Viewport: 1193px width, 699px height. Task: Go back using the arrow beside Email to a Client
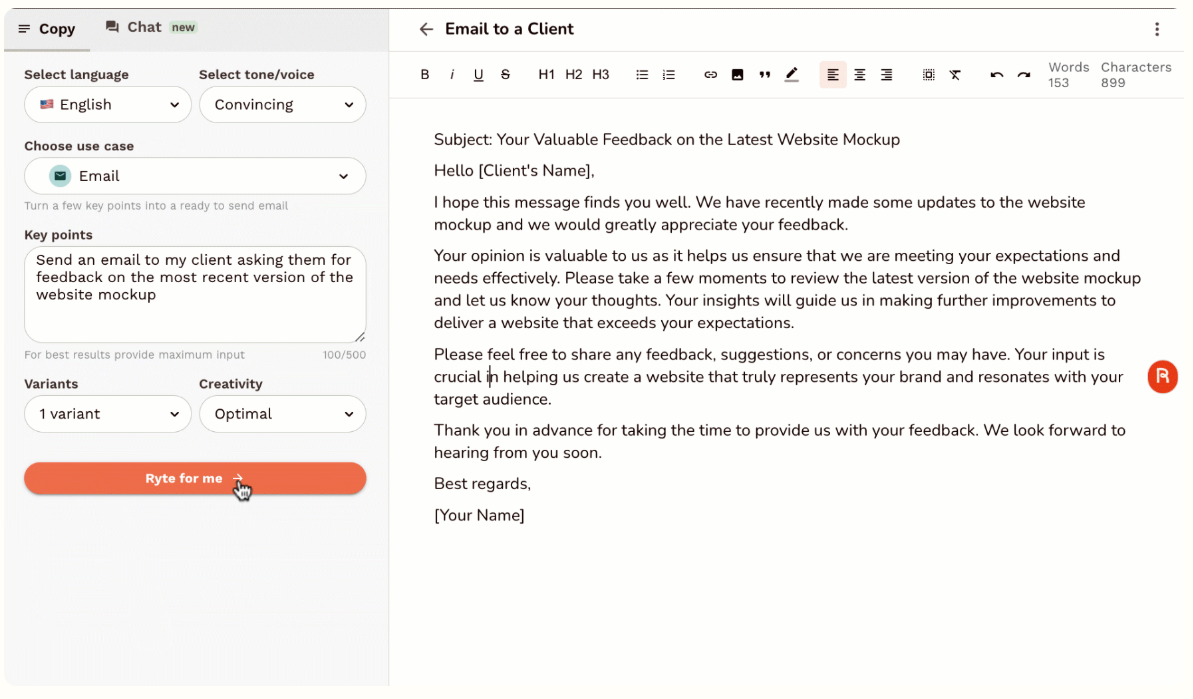[x=426, y=29]
